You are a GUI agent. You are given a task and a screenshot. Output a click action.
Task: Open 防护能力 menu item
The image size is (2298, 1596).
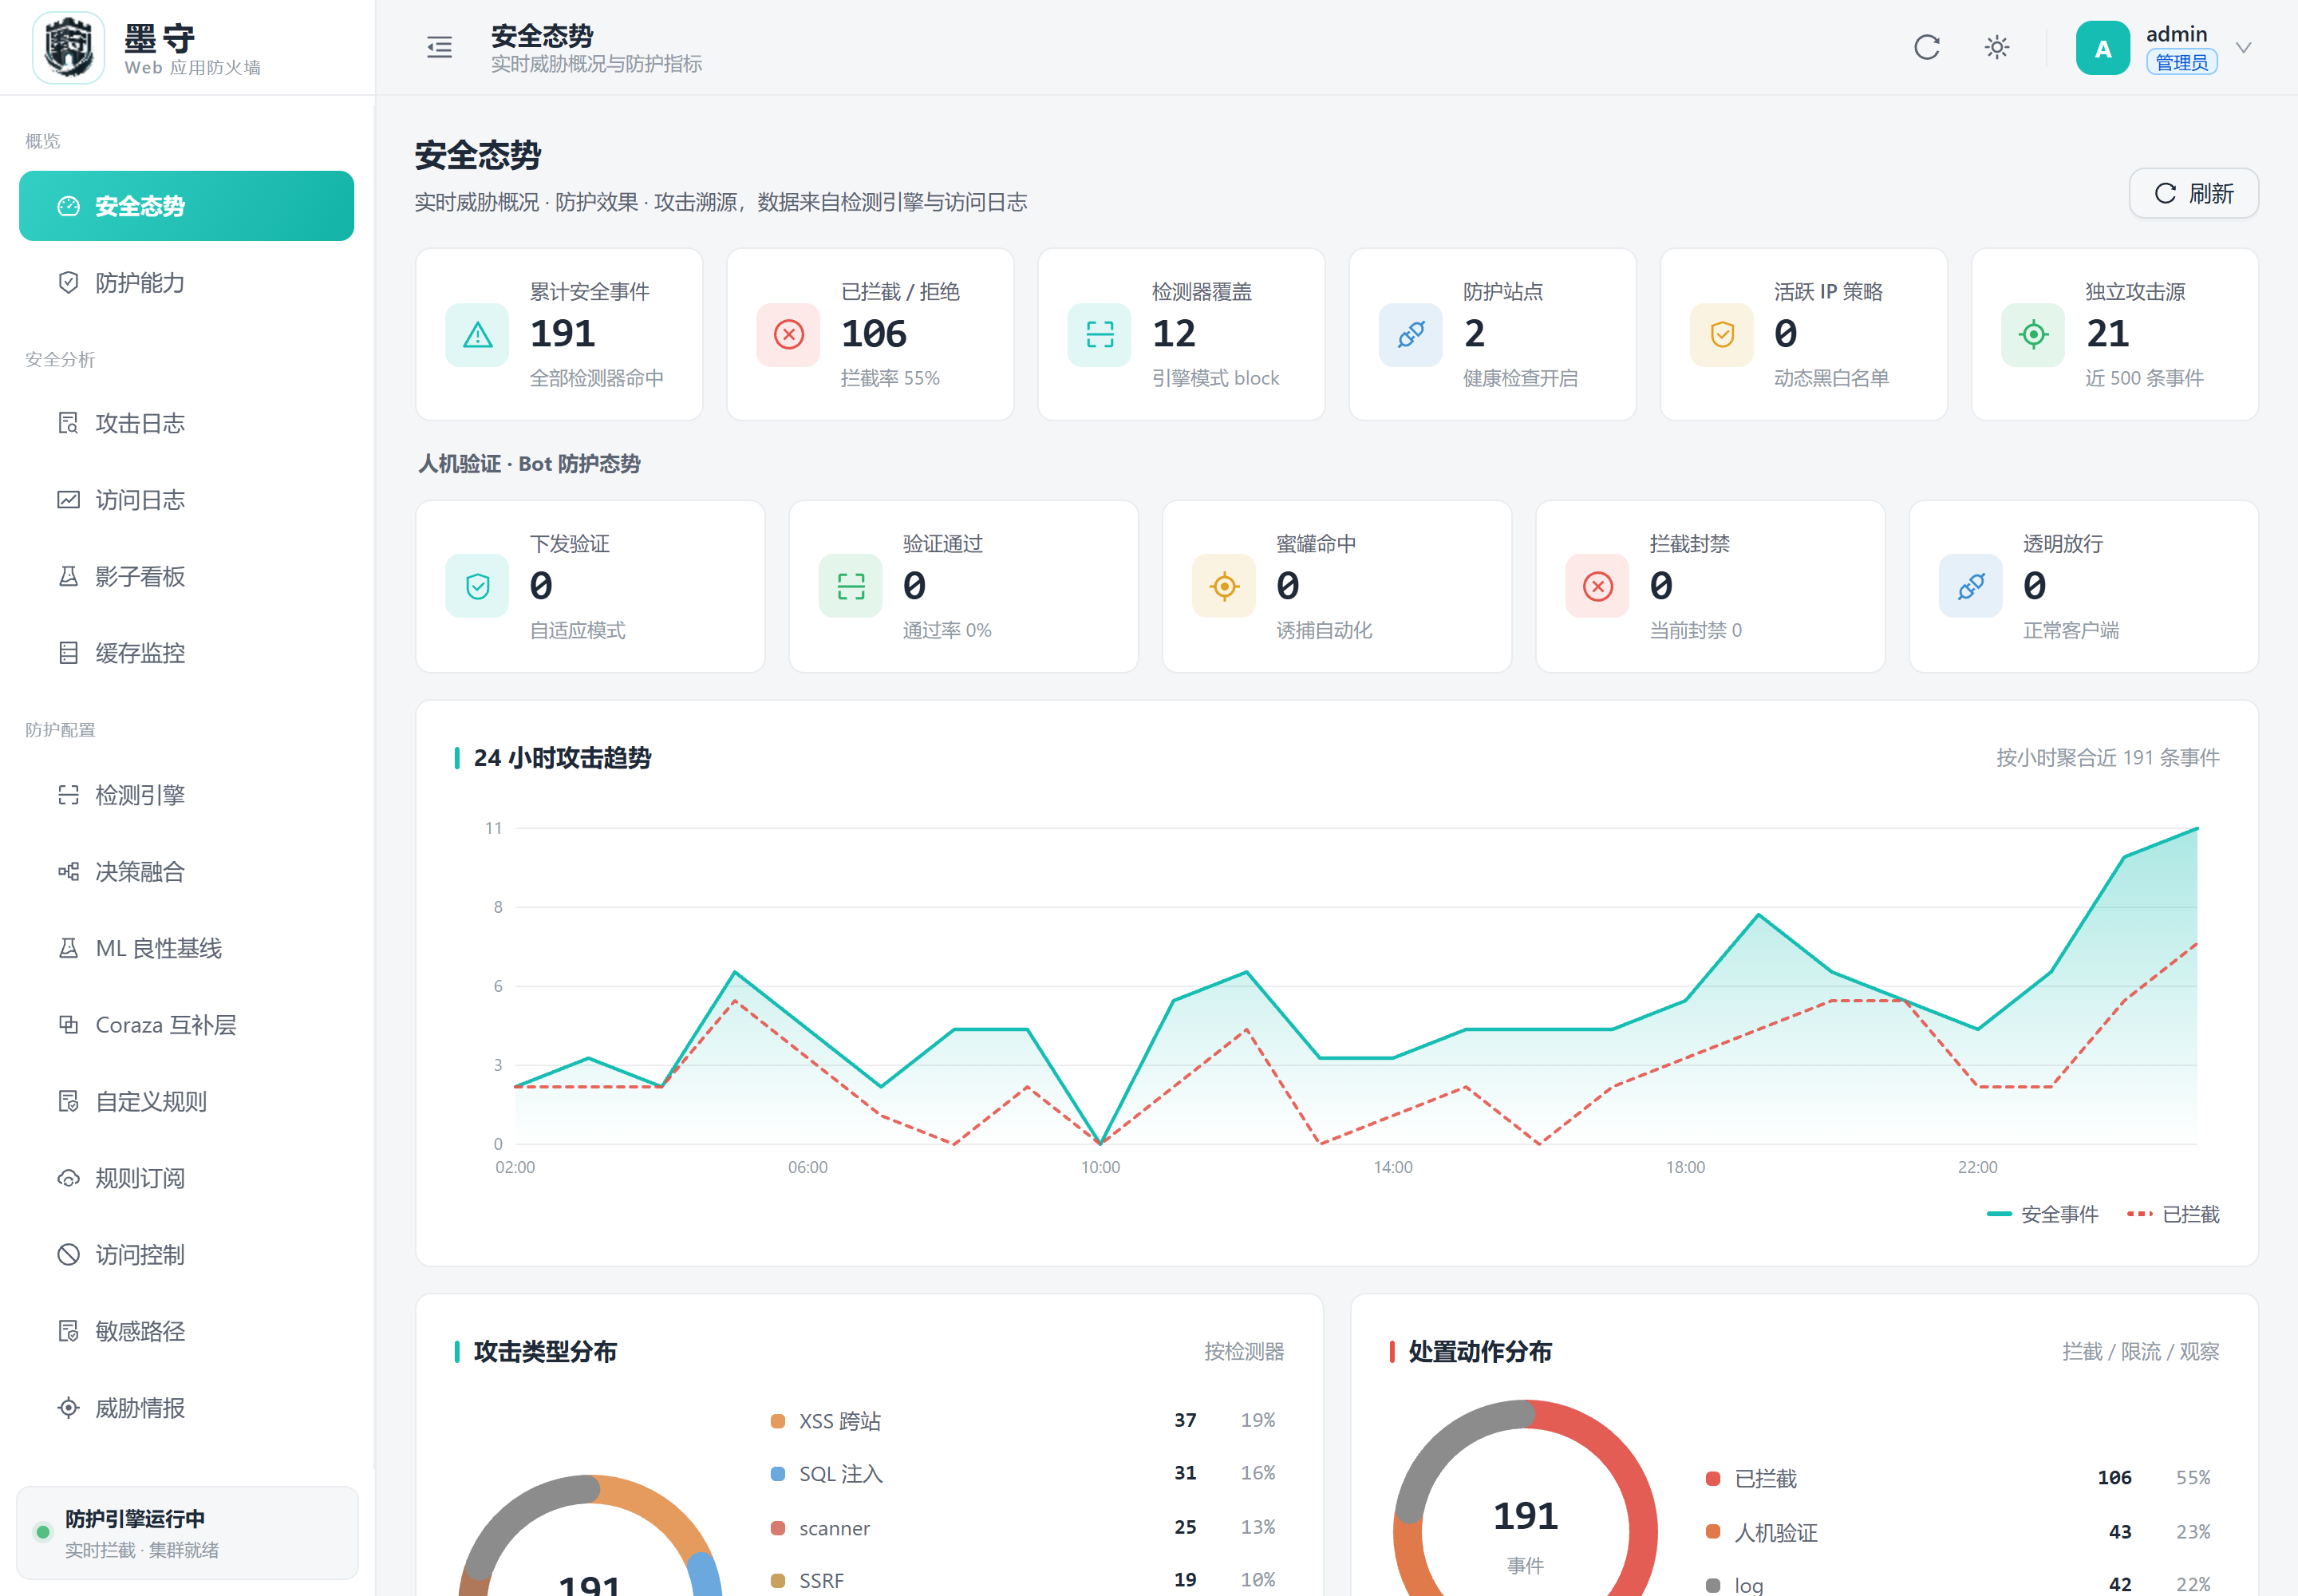(x=186, y=282)
